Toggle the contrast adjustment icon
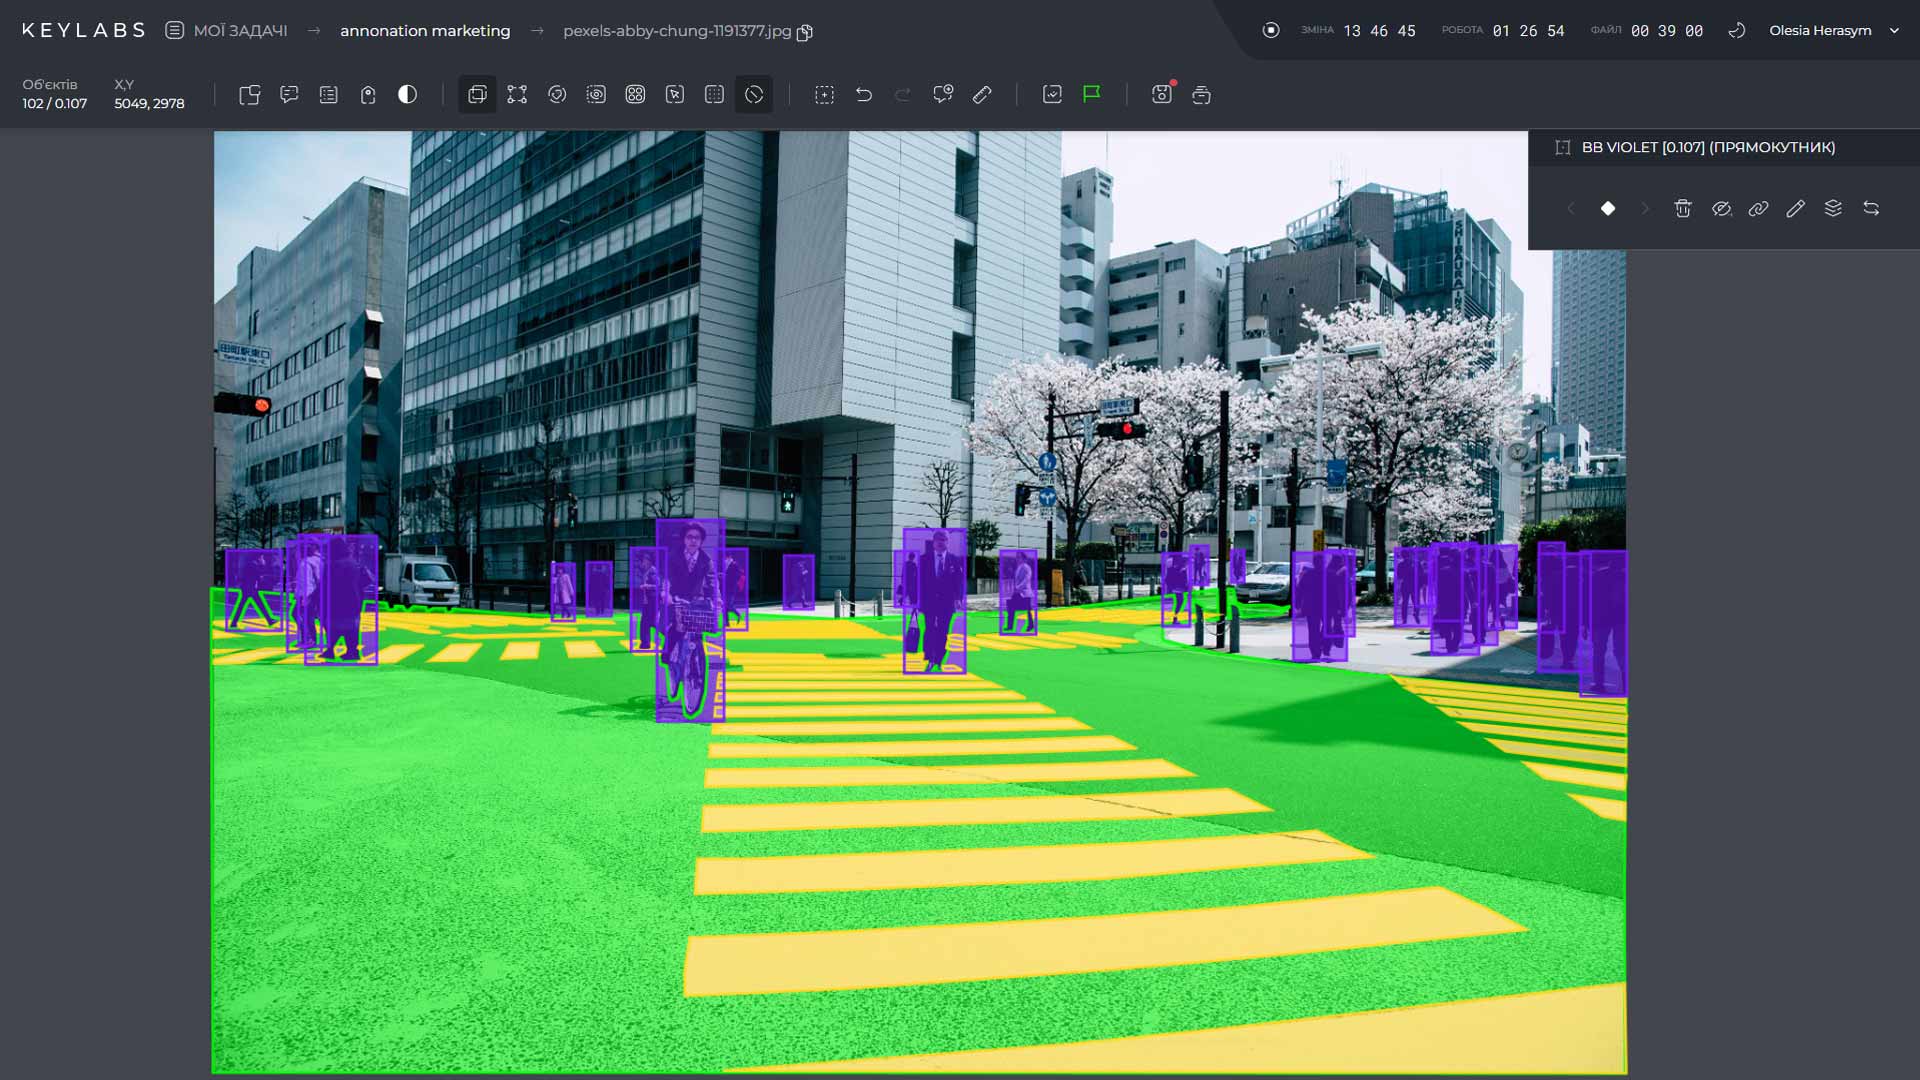This screenshot has height=1080, width=1920. click(x=406, y=95)
